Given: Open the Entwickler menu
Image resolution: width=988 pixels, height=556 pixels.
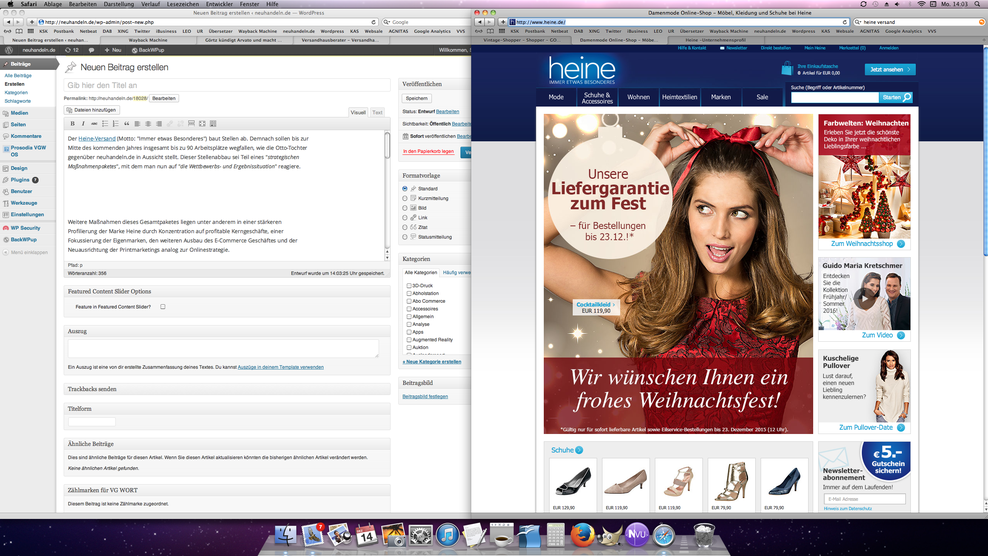Looking at the screenshot, I should pos(219,4).
